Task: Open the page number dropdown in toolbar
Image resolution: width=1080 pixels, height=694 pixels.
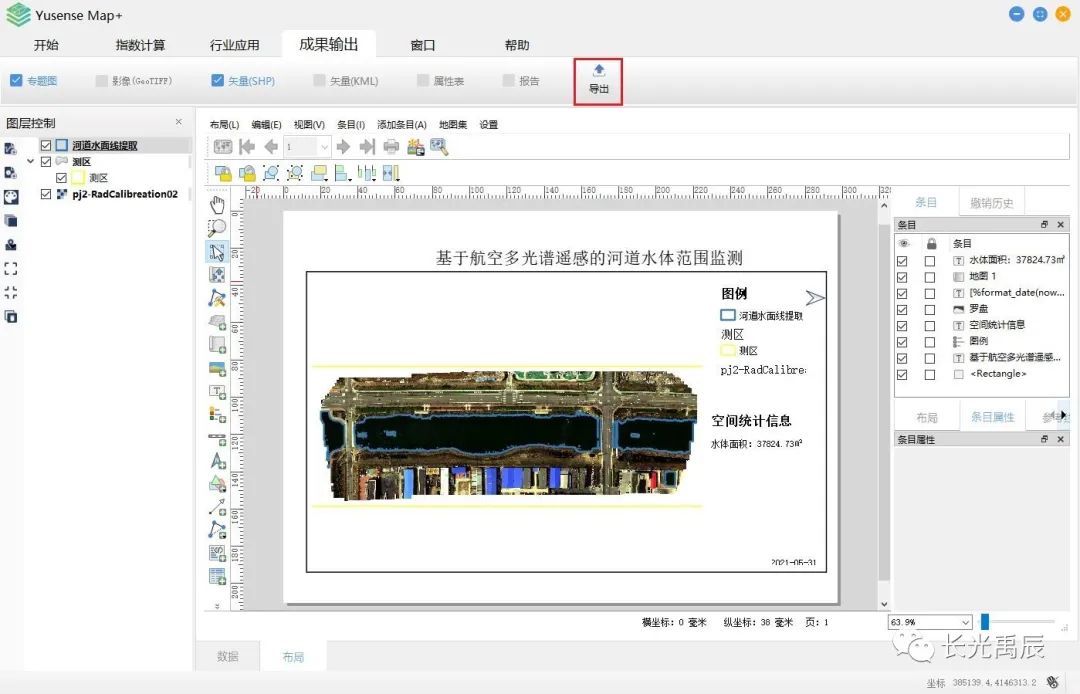Action: point(324,147)
